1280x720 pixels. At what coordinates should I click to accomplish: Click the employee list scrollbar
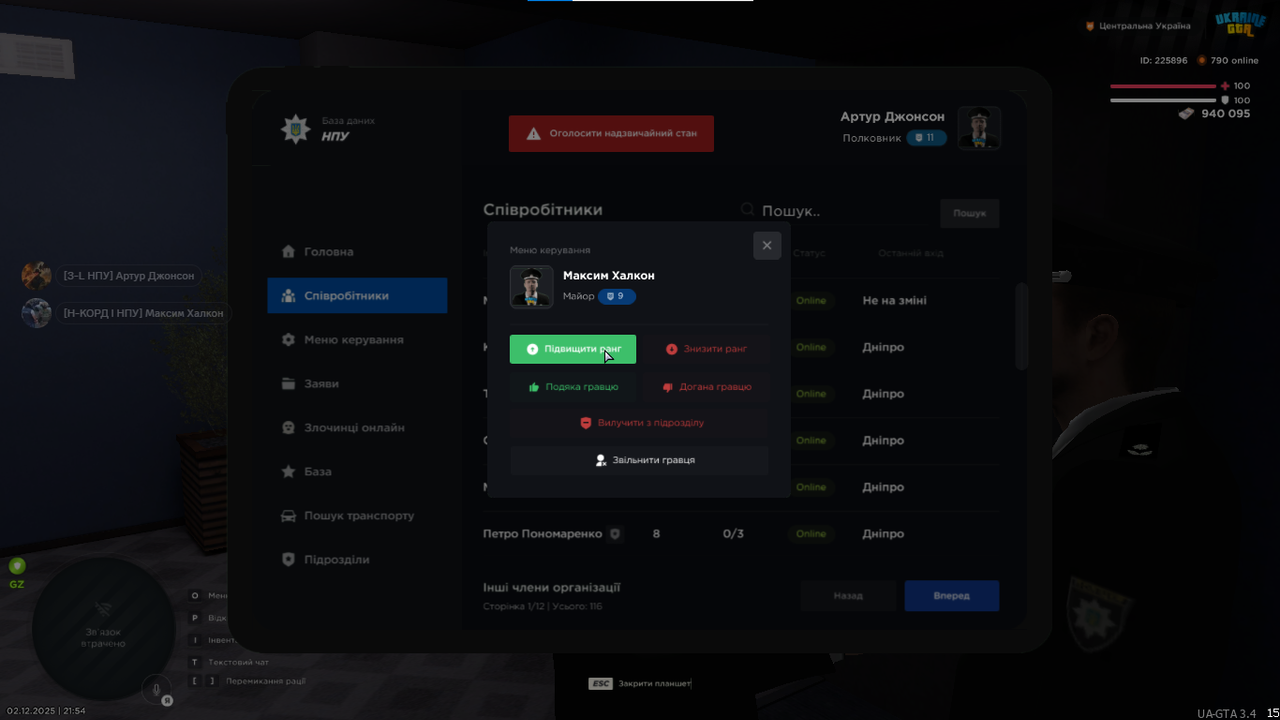(x=1021, y=327)
